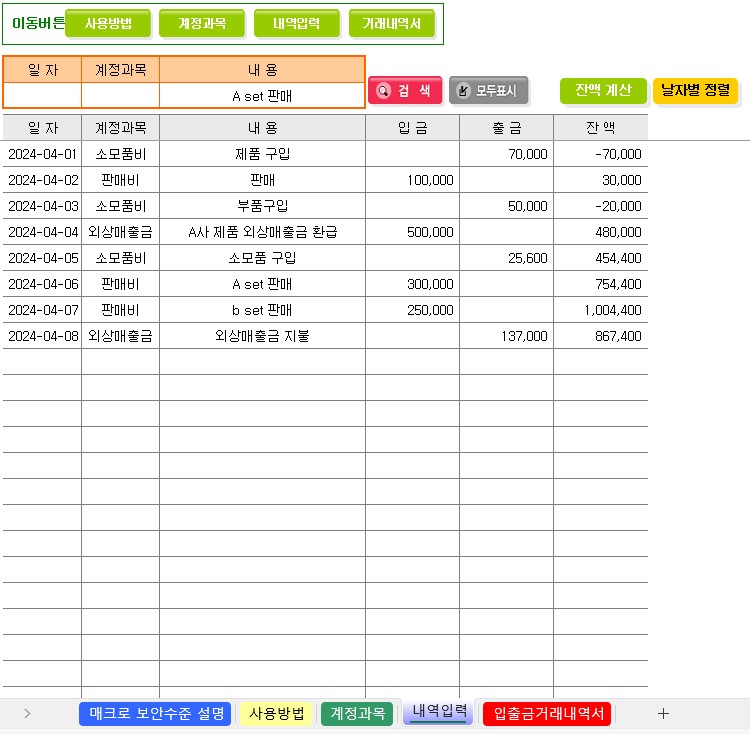Select date cell 2024-04-02

tap(43, 180)
